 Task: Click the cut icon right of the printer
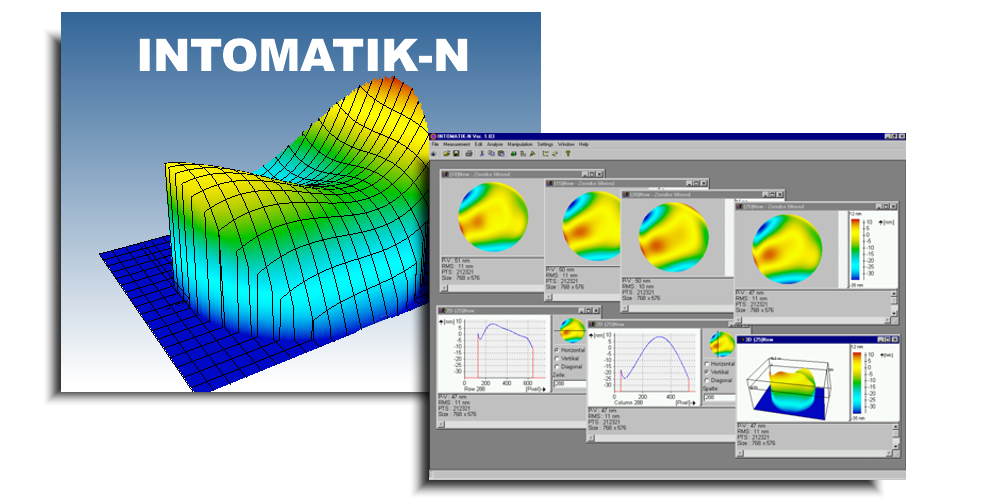point(482,154)
